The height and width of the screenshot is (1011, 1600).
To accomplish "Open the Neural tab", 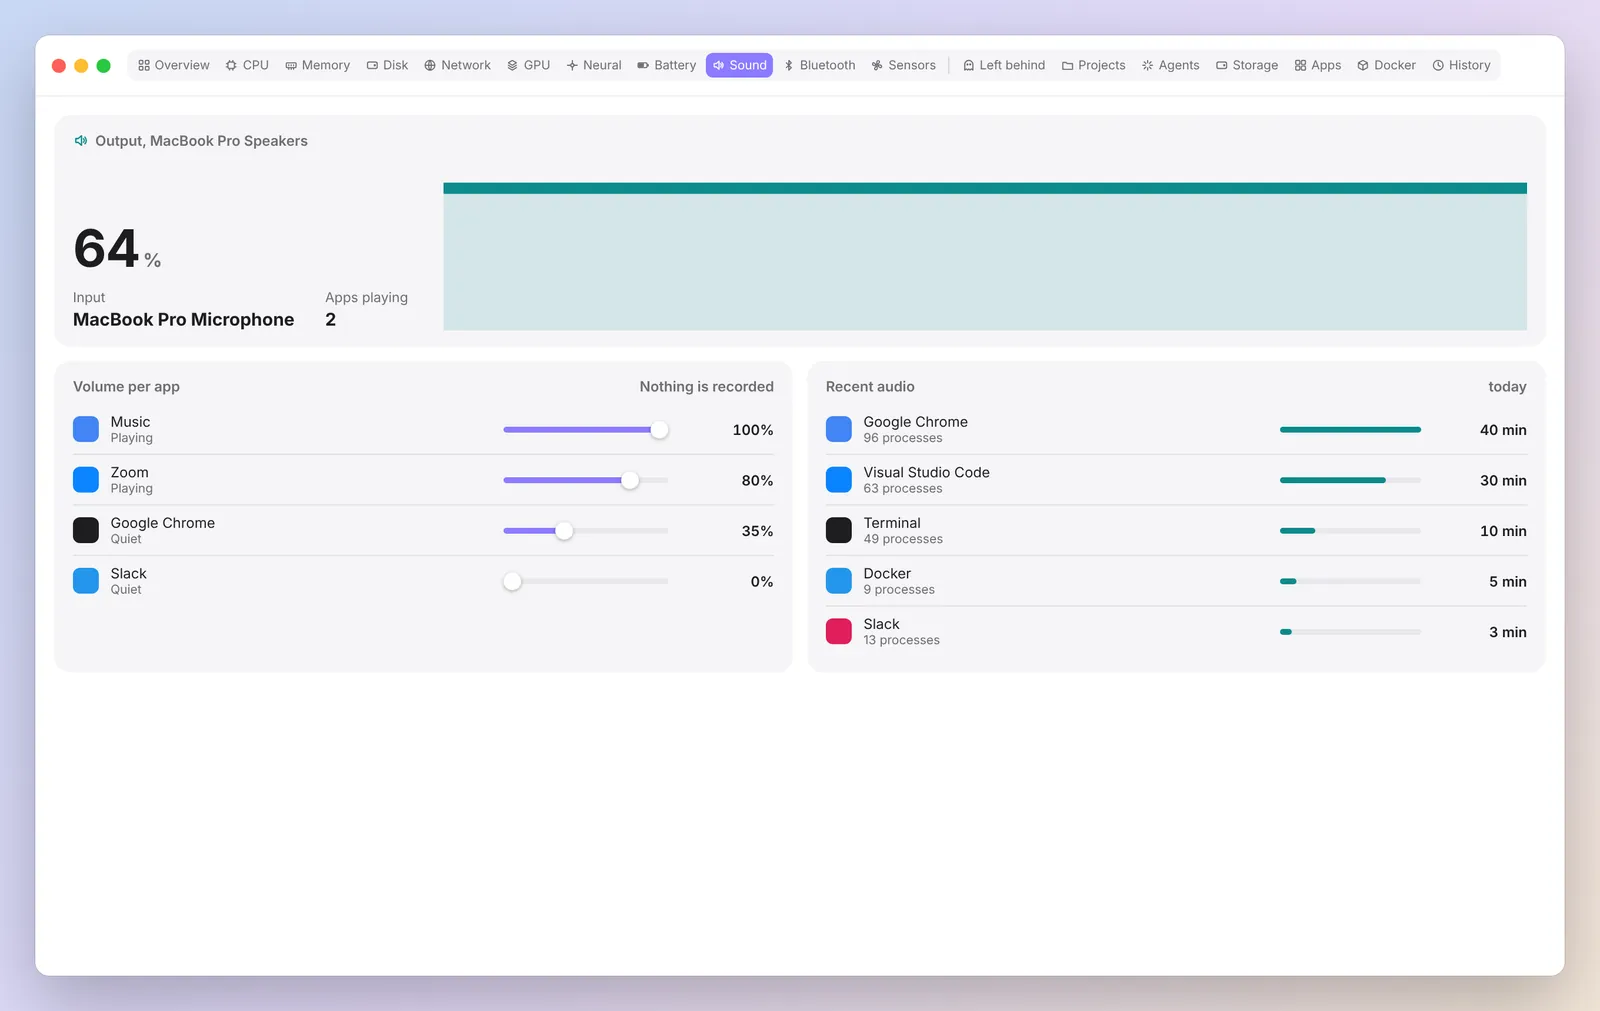I will coord(594,65).
